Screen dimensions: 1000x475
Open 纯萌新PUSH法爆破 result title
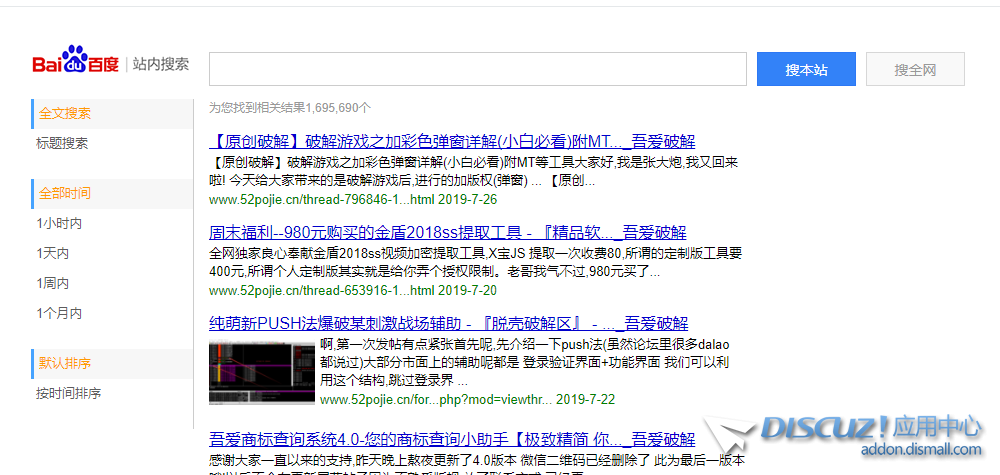[x=448, y=323]
